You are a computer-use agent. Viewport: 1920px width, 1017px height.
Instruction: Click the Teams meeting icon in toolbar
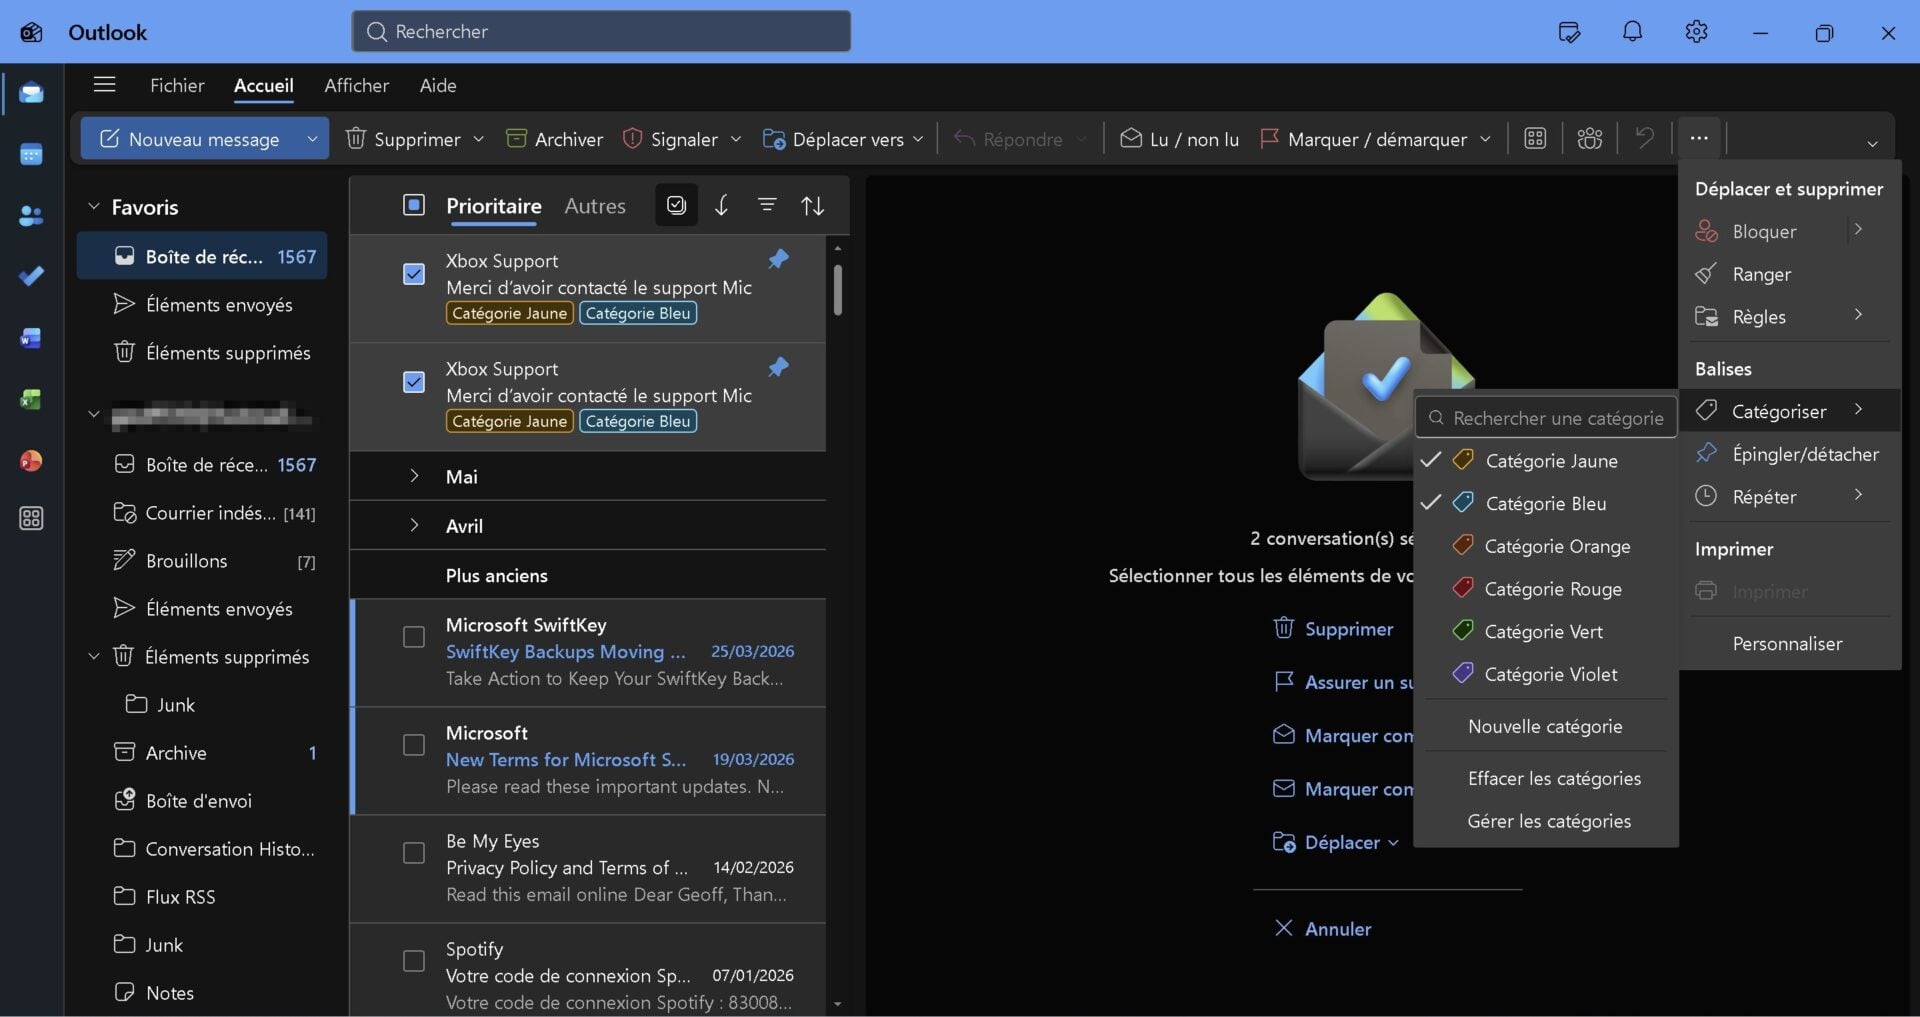tap(1589, 138)
